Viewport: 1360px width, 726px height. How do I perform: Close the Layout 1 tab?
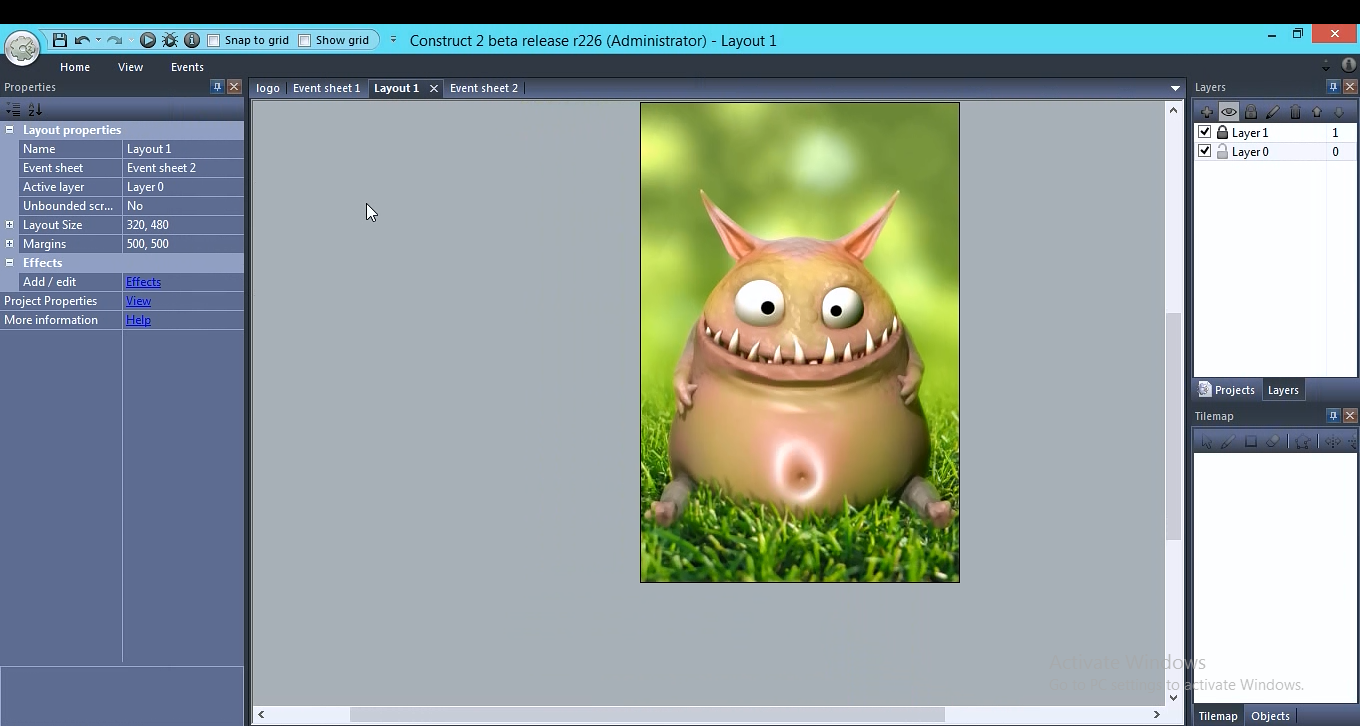(x=434, y=88)
